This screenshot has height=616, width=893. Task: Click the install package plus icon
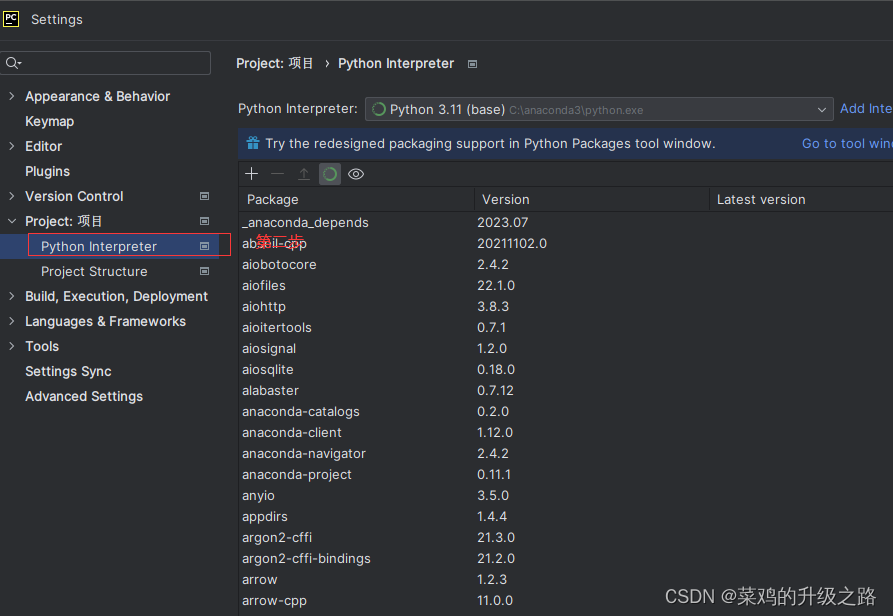coord(251,174)
